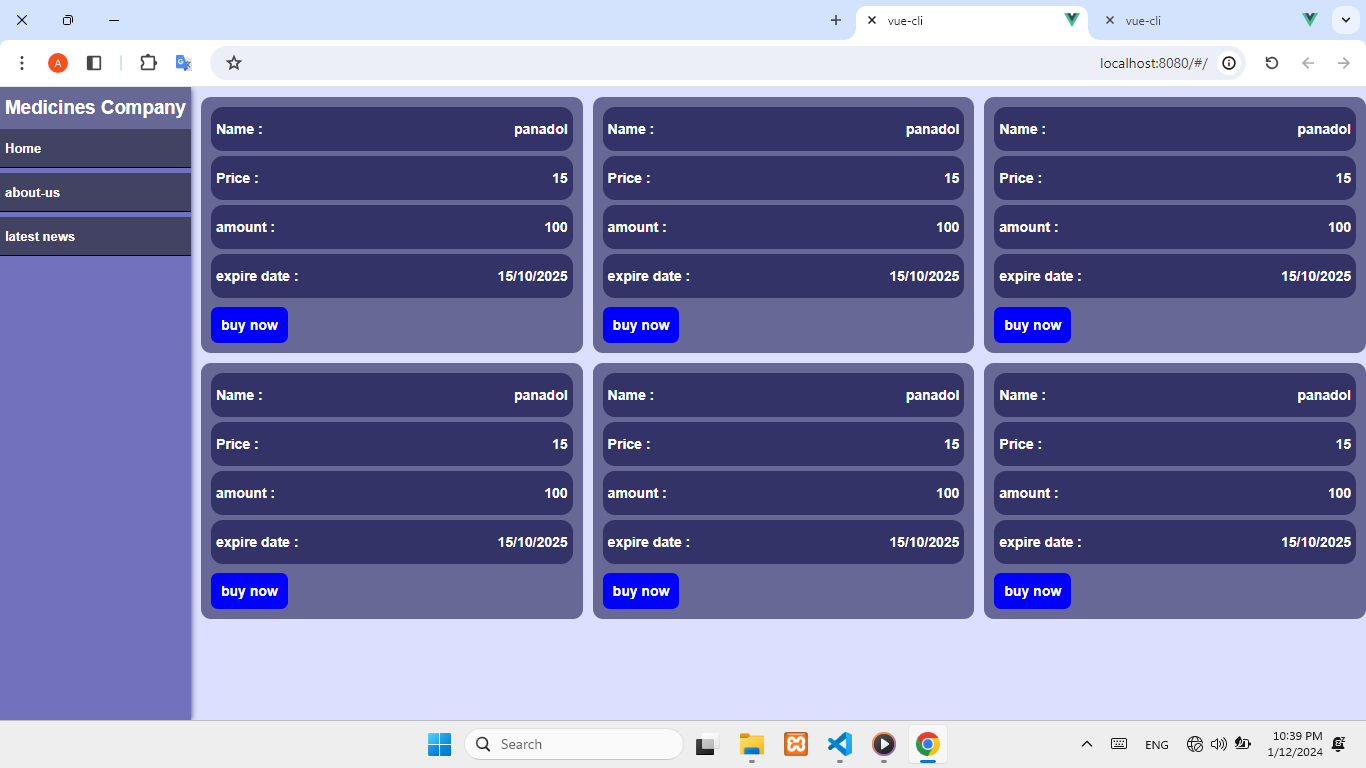1366x768 pixels.
Task: Click the orange profile avatar icon
Action: click(x=58, y=63)
